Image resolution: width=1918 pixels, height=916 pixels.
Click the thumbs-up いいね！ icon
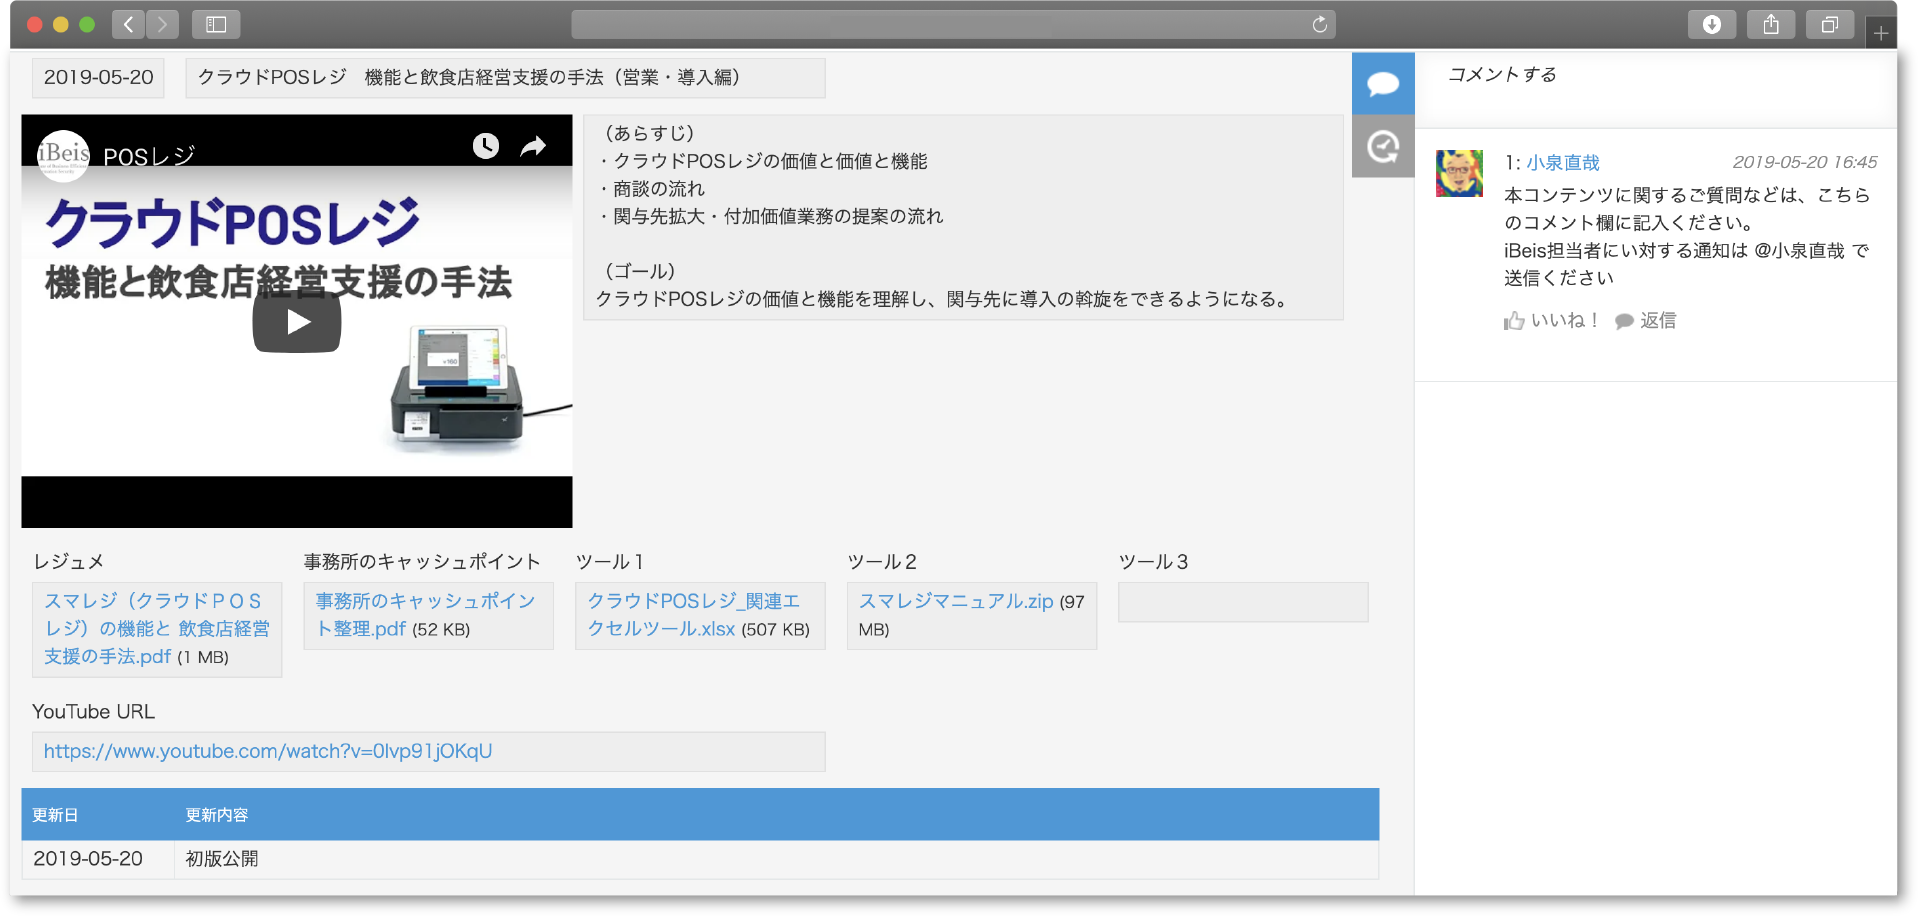tap(1514, 321)
